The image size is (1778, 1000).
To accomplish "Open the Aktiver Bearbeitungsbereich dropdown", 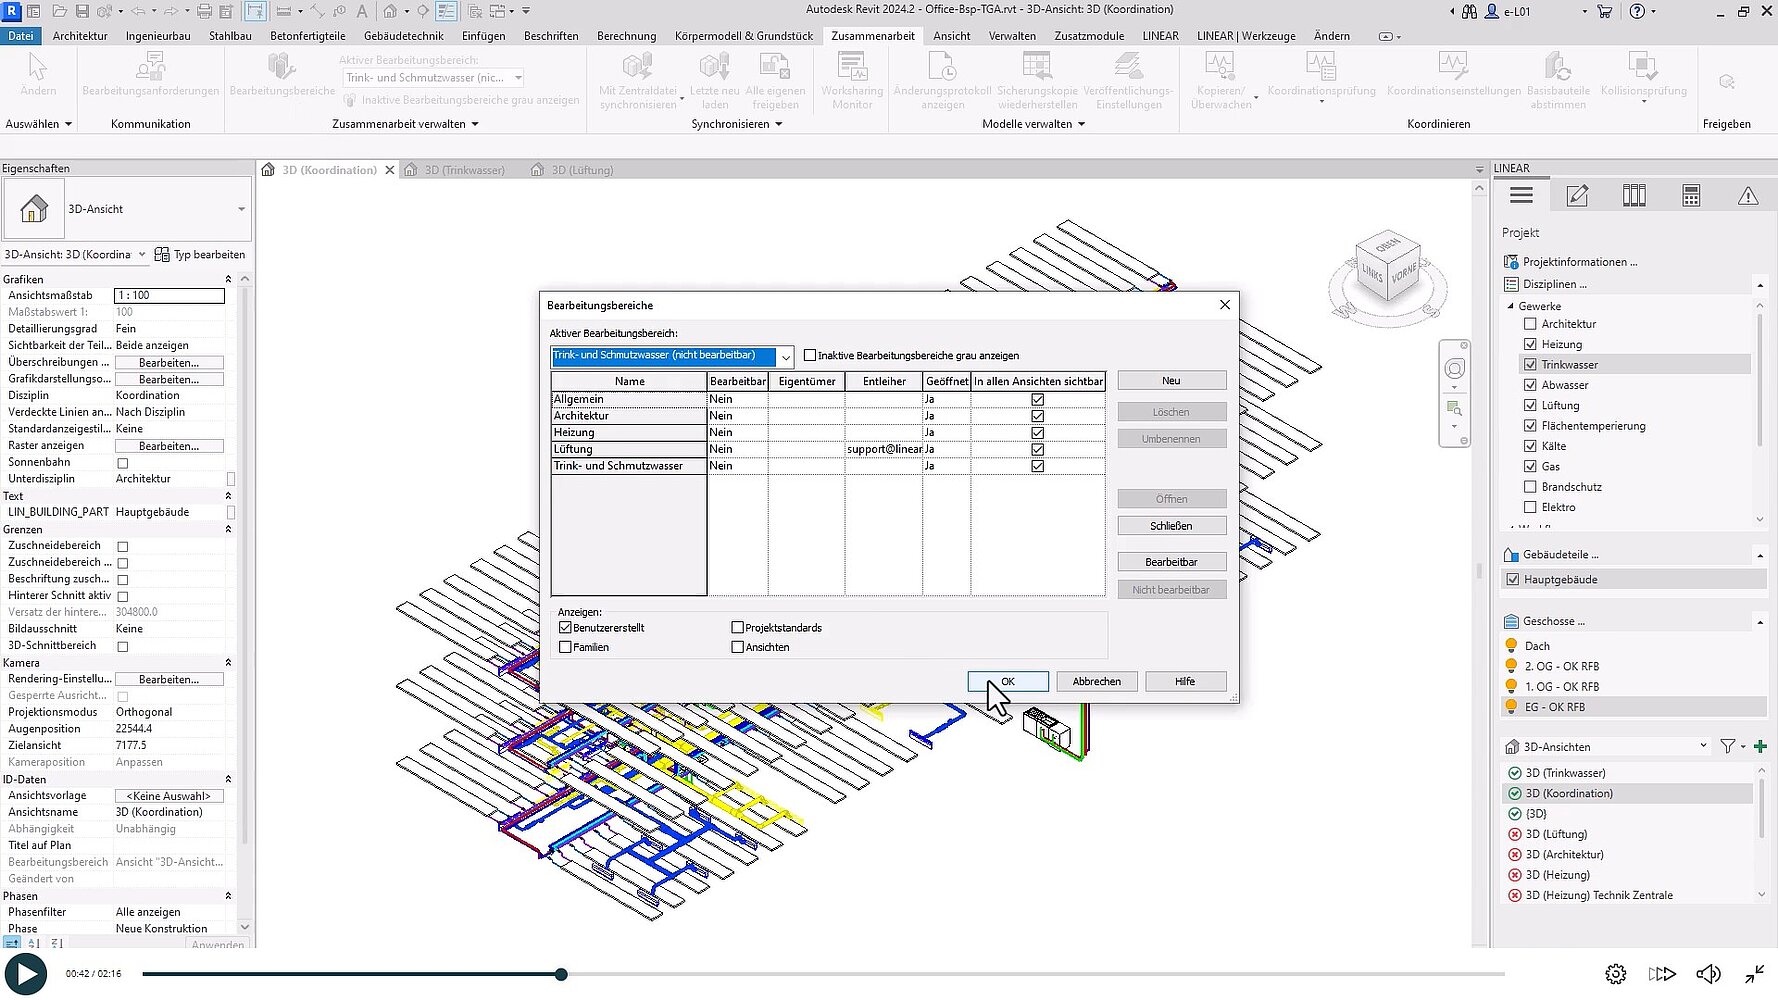I will 785,357.
